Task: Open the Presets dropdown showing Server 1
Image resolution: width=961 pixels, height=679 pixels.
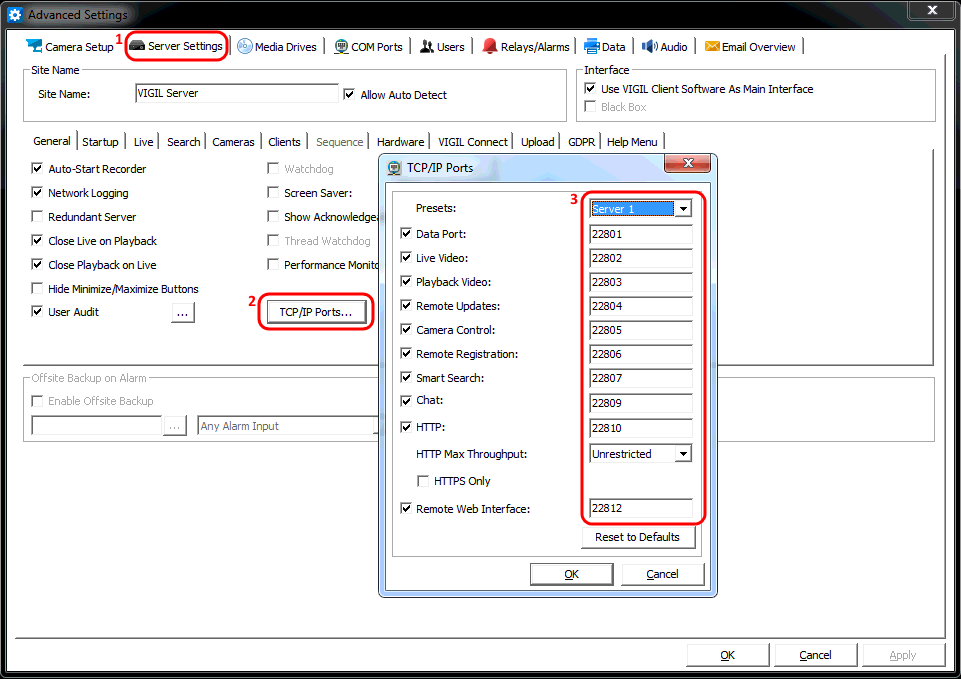Action: [x=683, y=209]
